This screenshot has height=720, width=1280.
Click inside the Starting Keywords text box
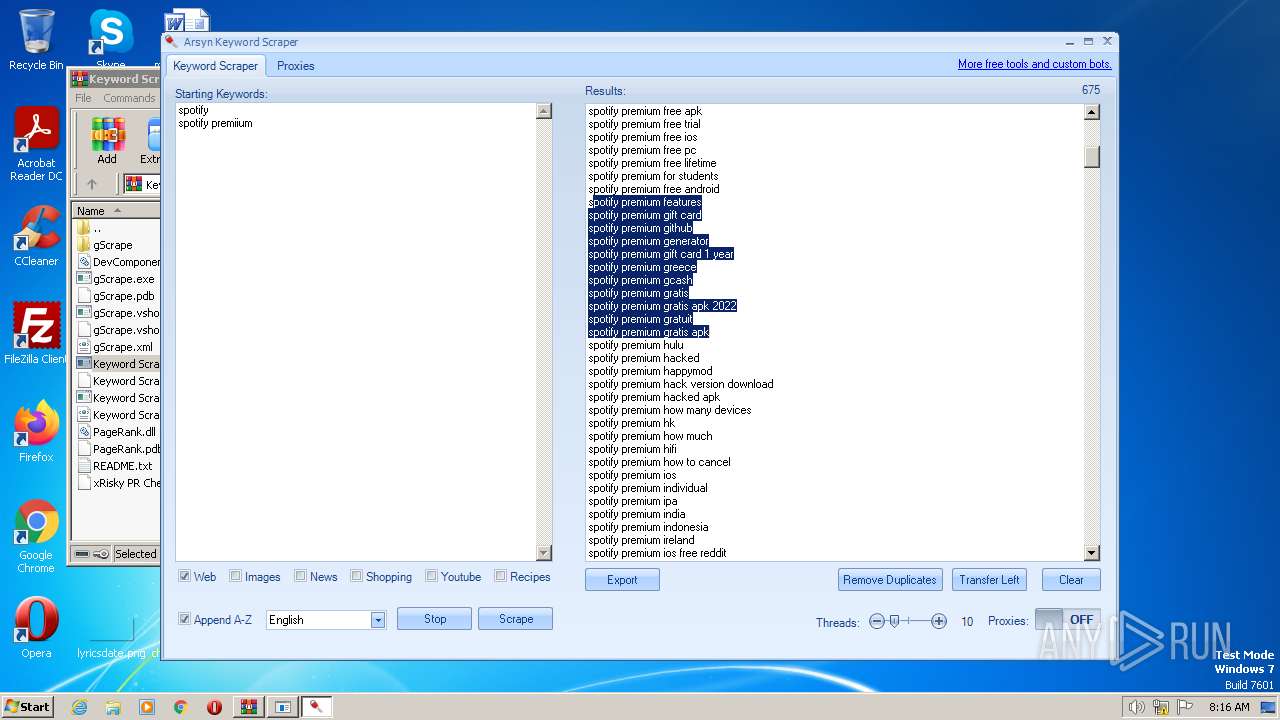356,331
